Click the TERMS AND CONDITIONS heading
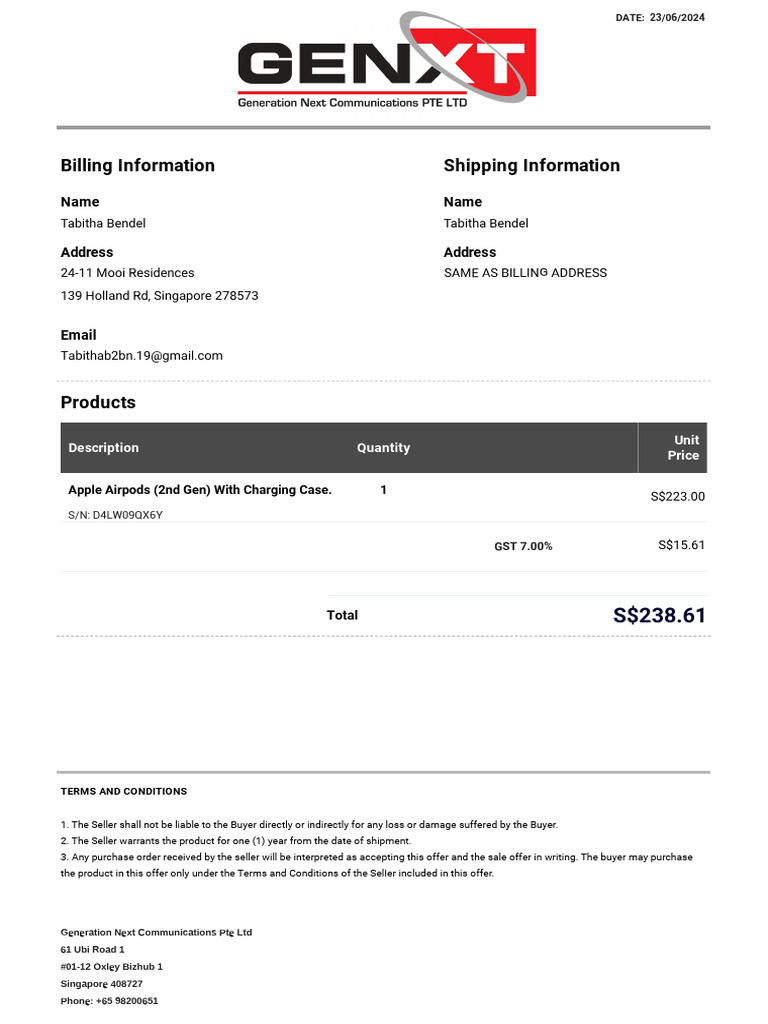 click(x=124, y=791)
